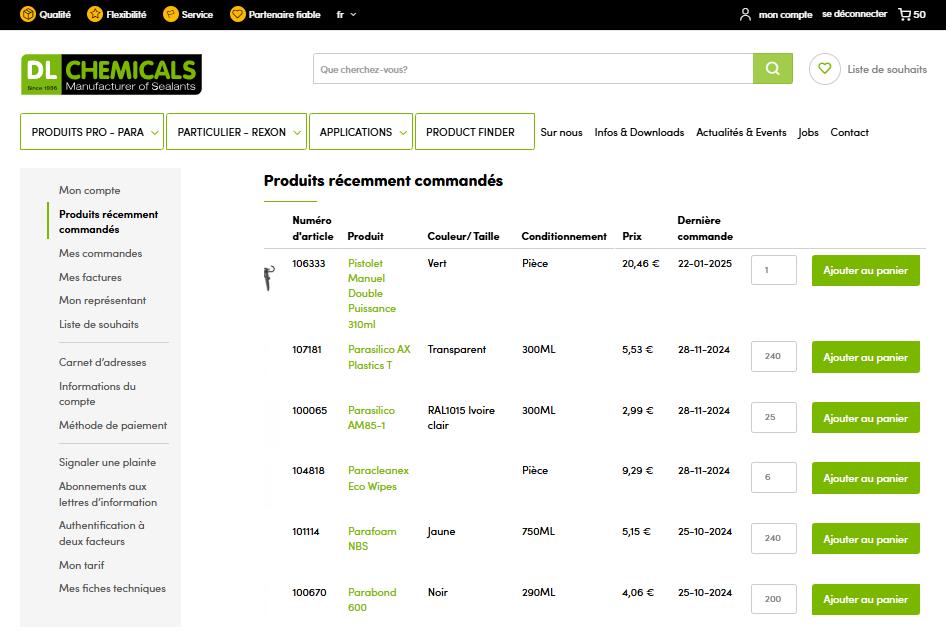Image resolution: width=946 pixels, height=633 pixels.
Task: Open Authentification à deux facteurs
Action: [101, 533]
